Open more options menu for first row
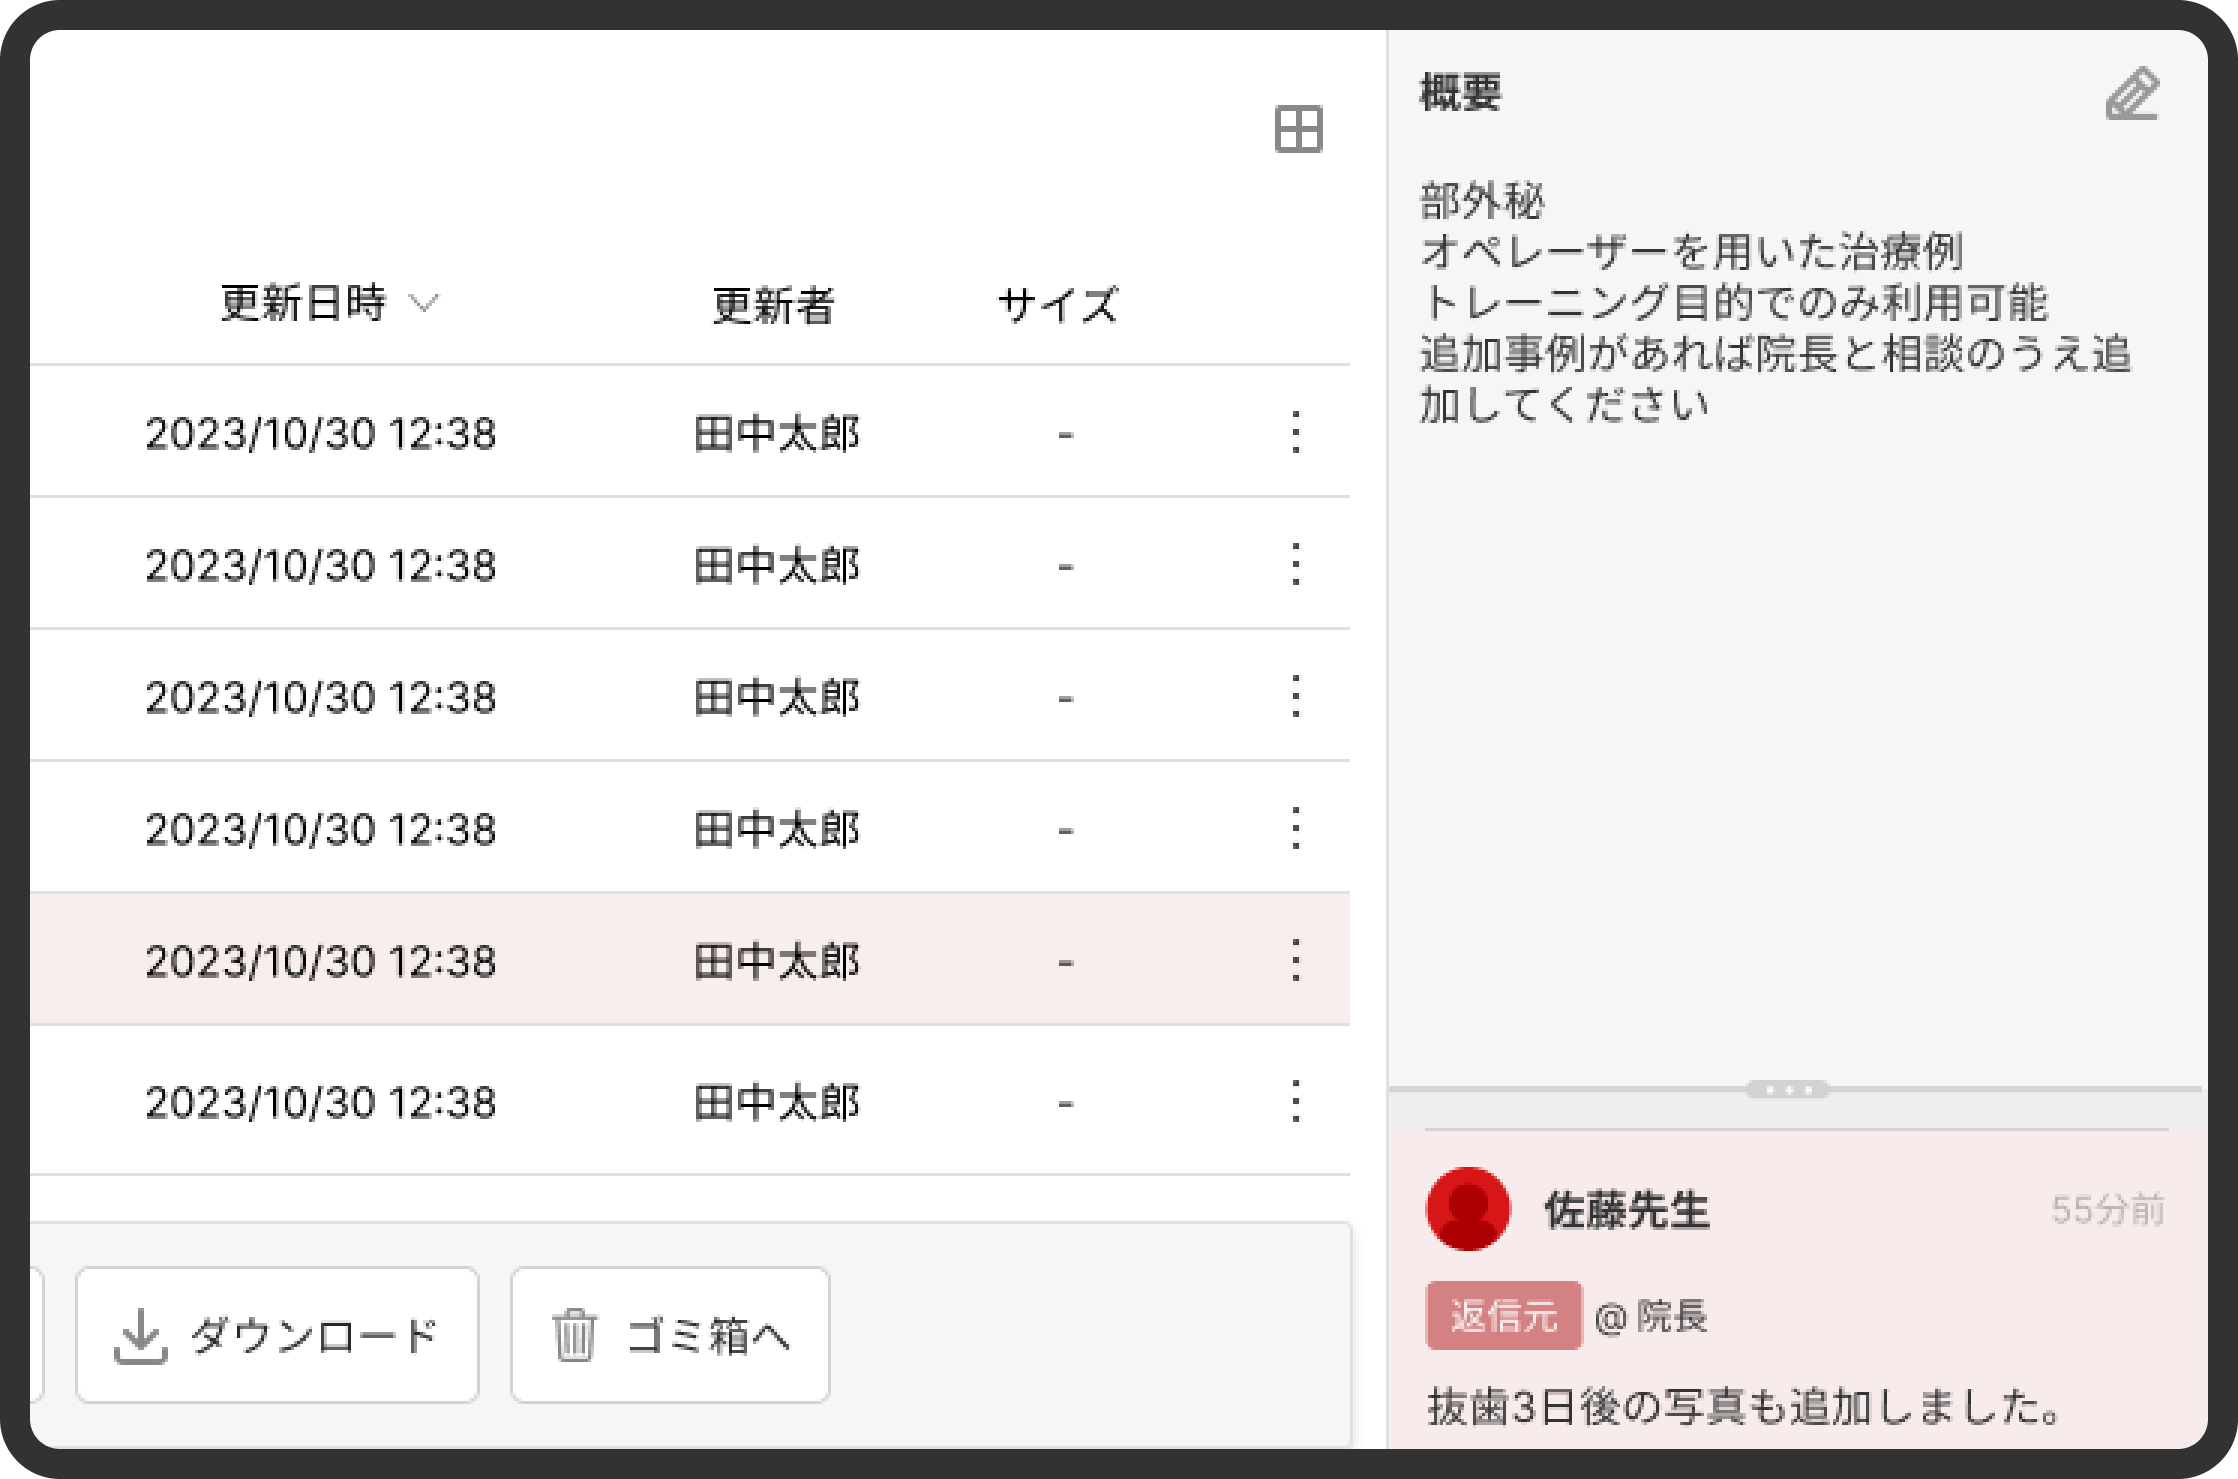The image size is (2238, 1479). [1296, 432]
